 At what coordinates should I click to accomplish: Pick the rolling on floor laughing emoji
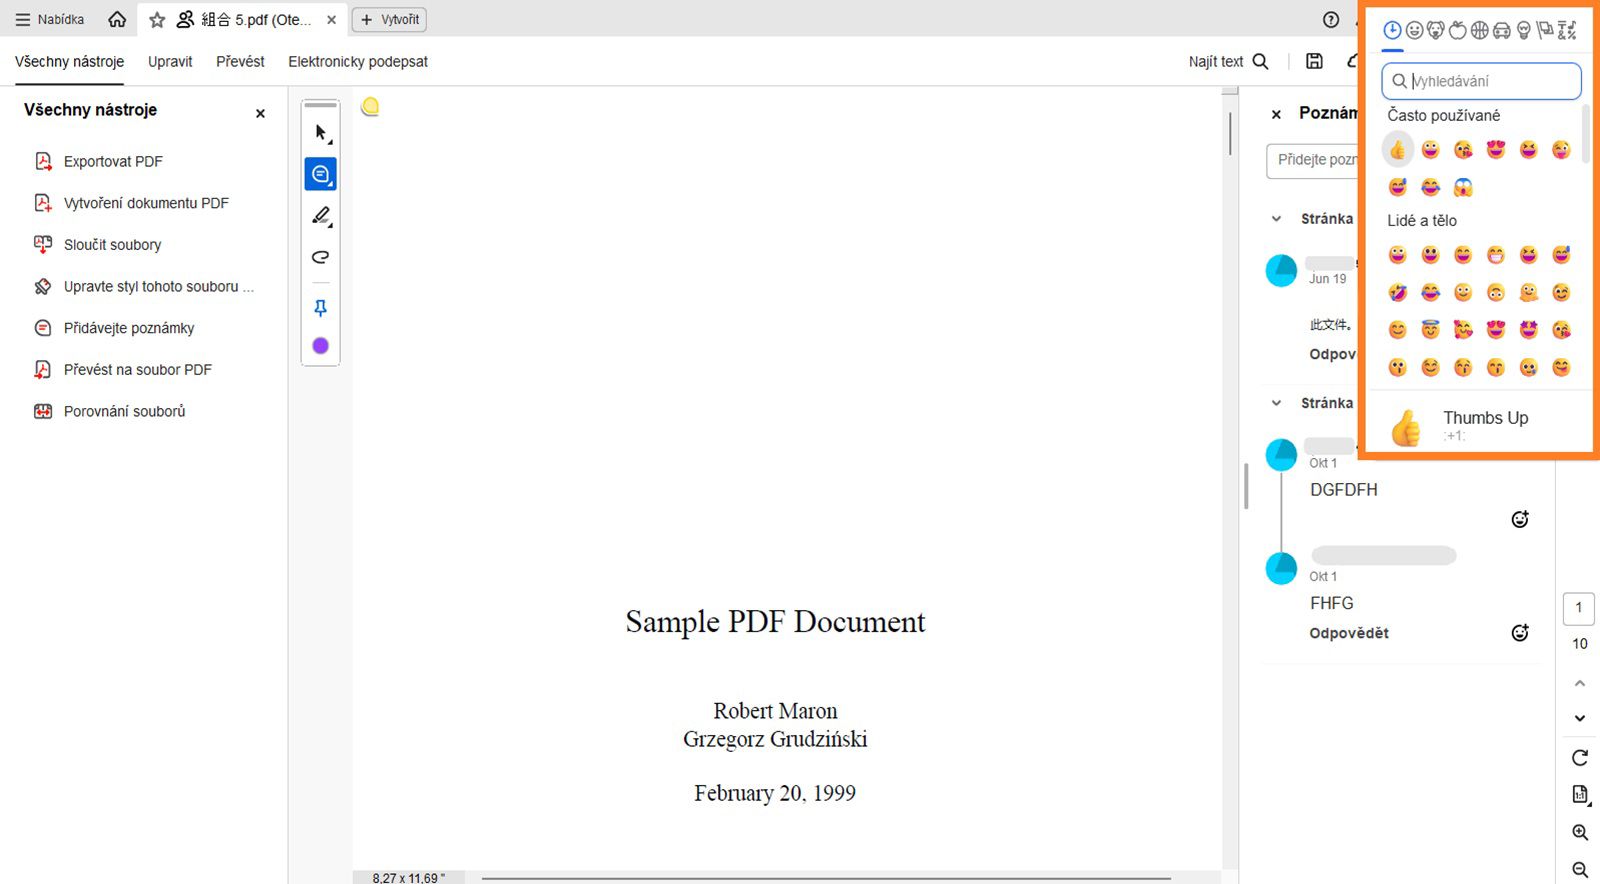[x=1398, y=292]
